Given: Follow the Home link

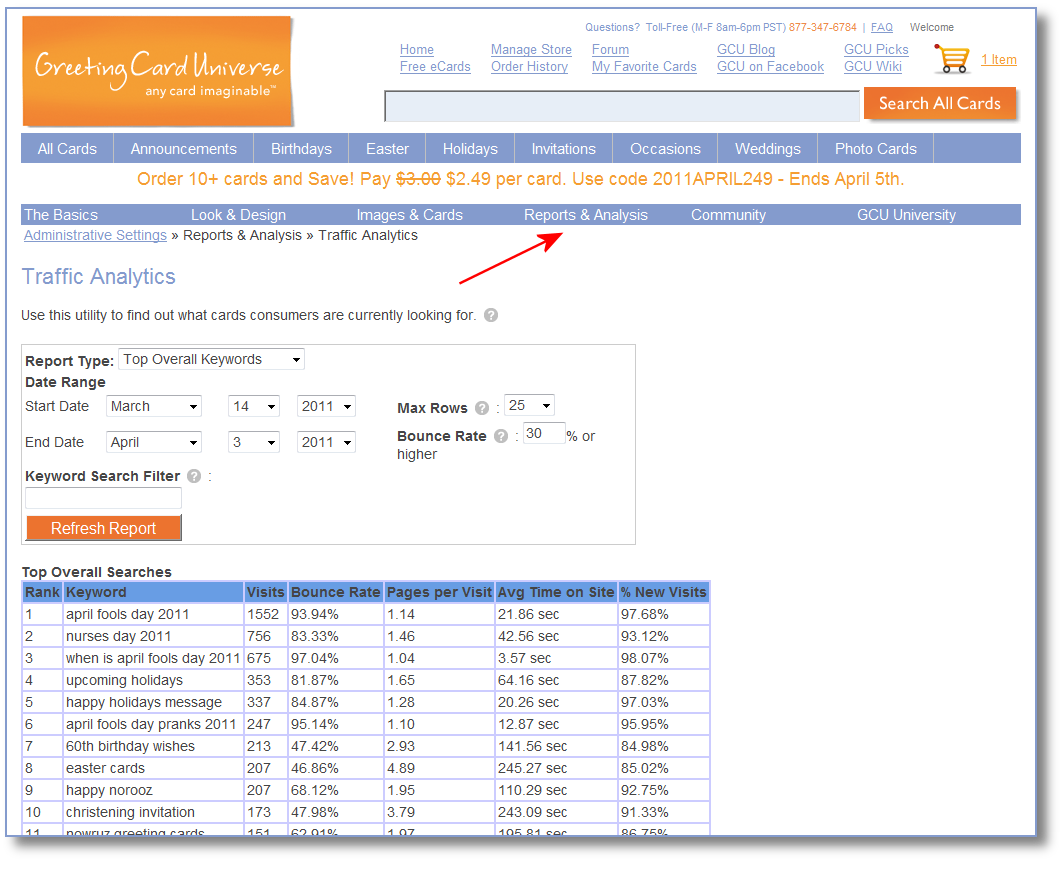Looking at the screenshot, I should pyautogui.click(x=417, y=49).
